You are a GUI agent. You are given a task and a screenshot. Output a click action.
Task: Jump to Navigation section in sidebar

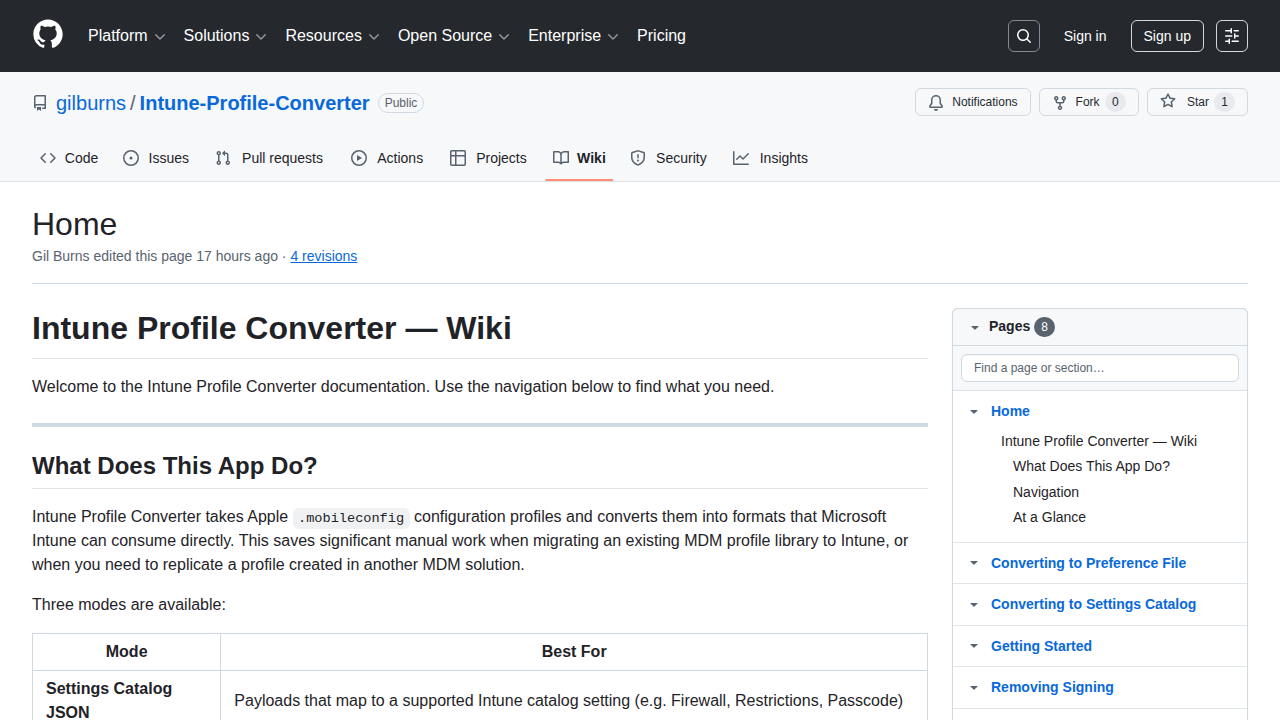1046,492
